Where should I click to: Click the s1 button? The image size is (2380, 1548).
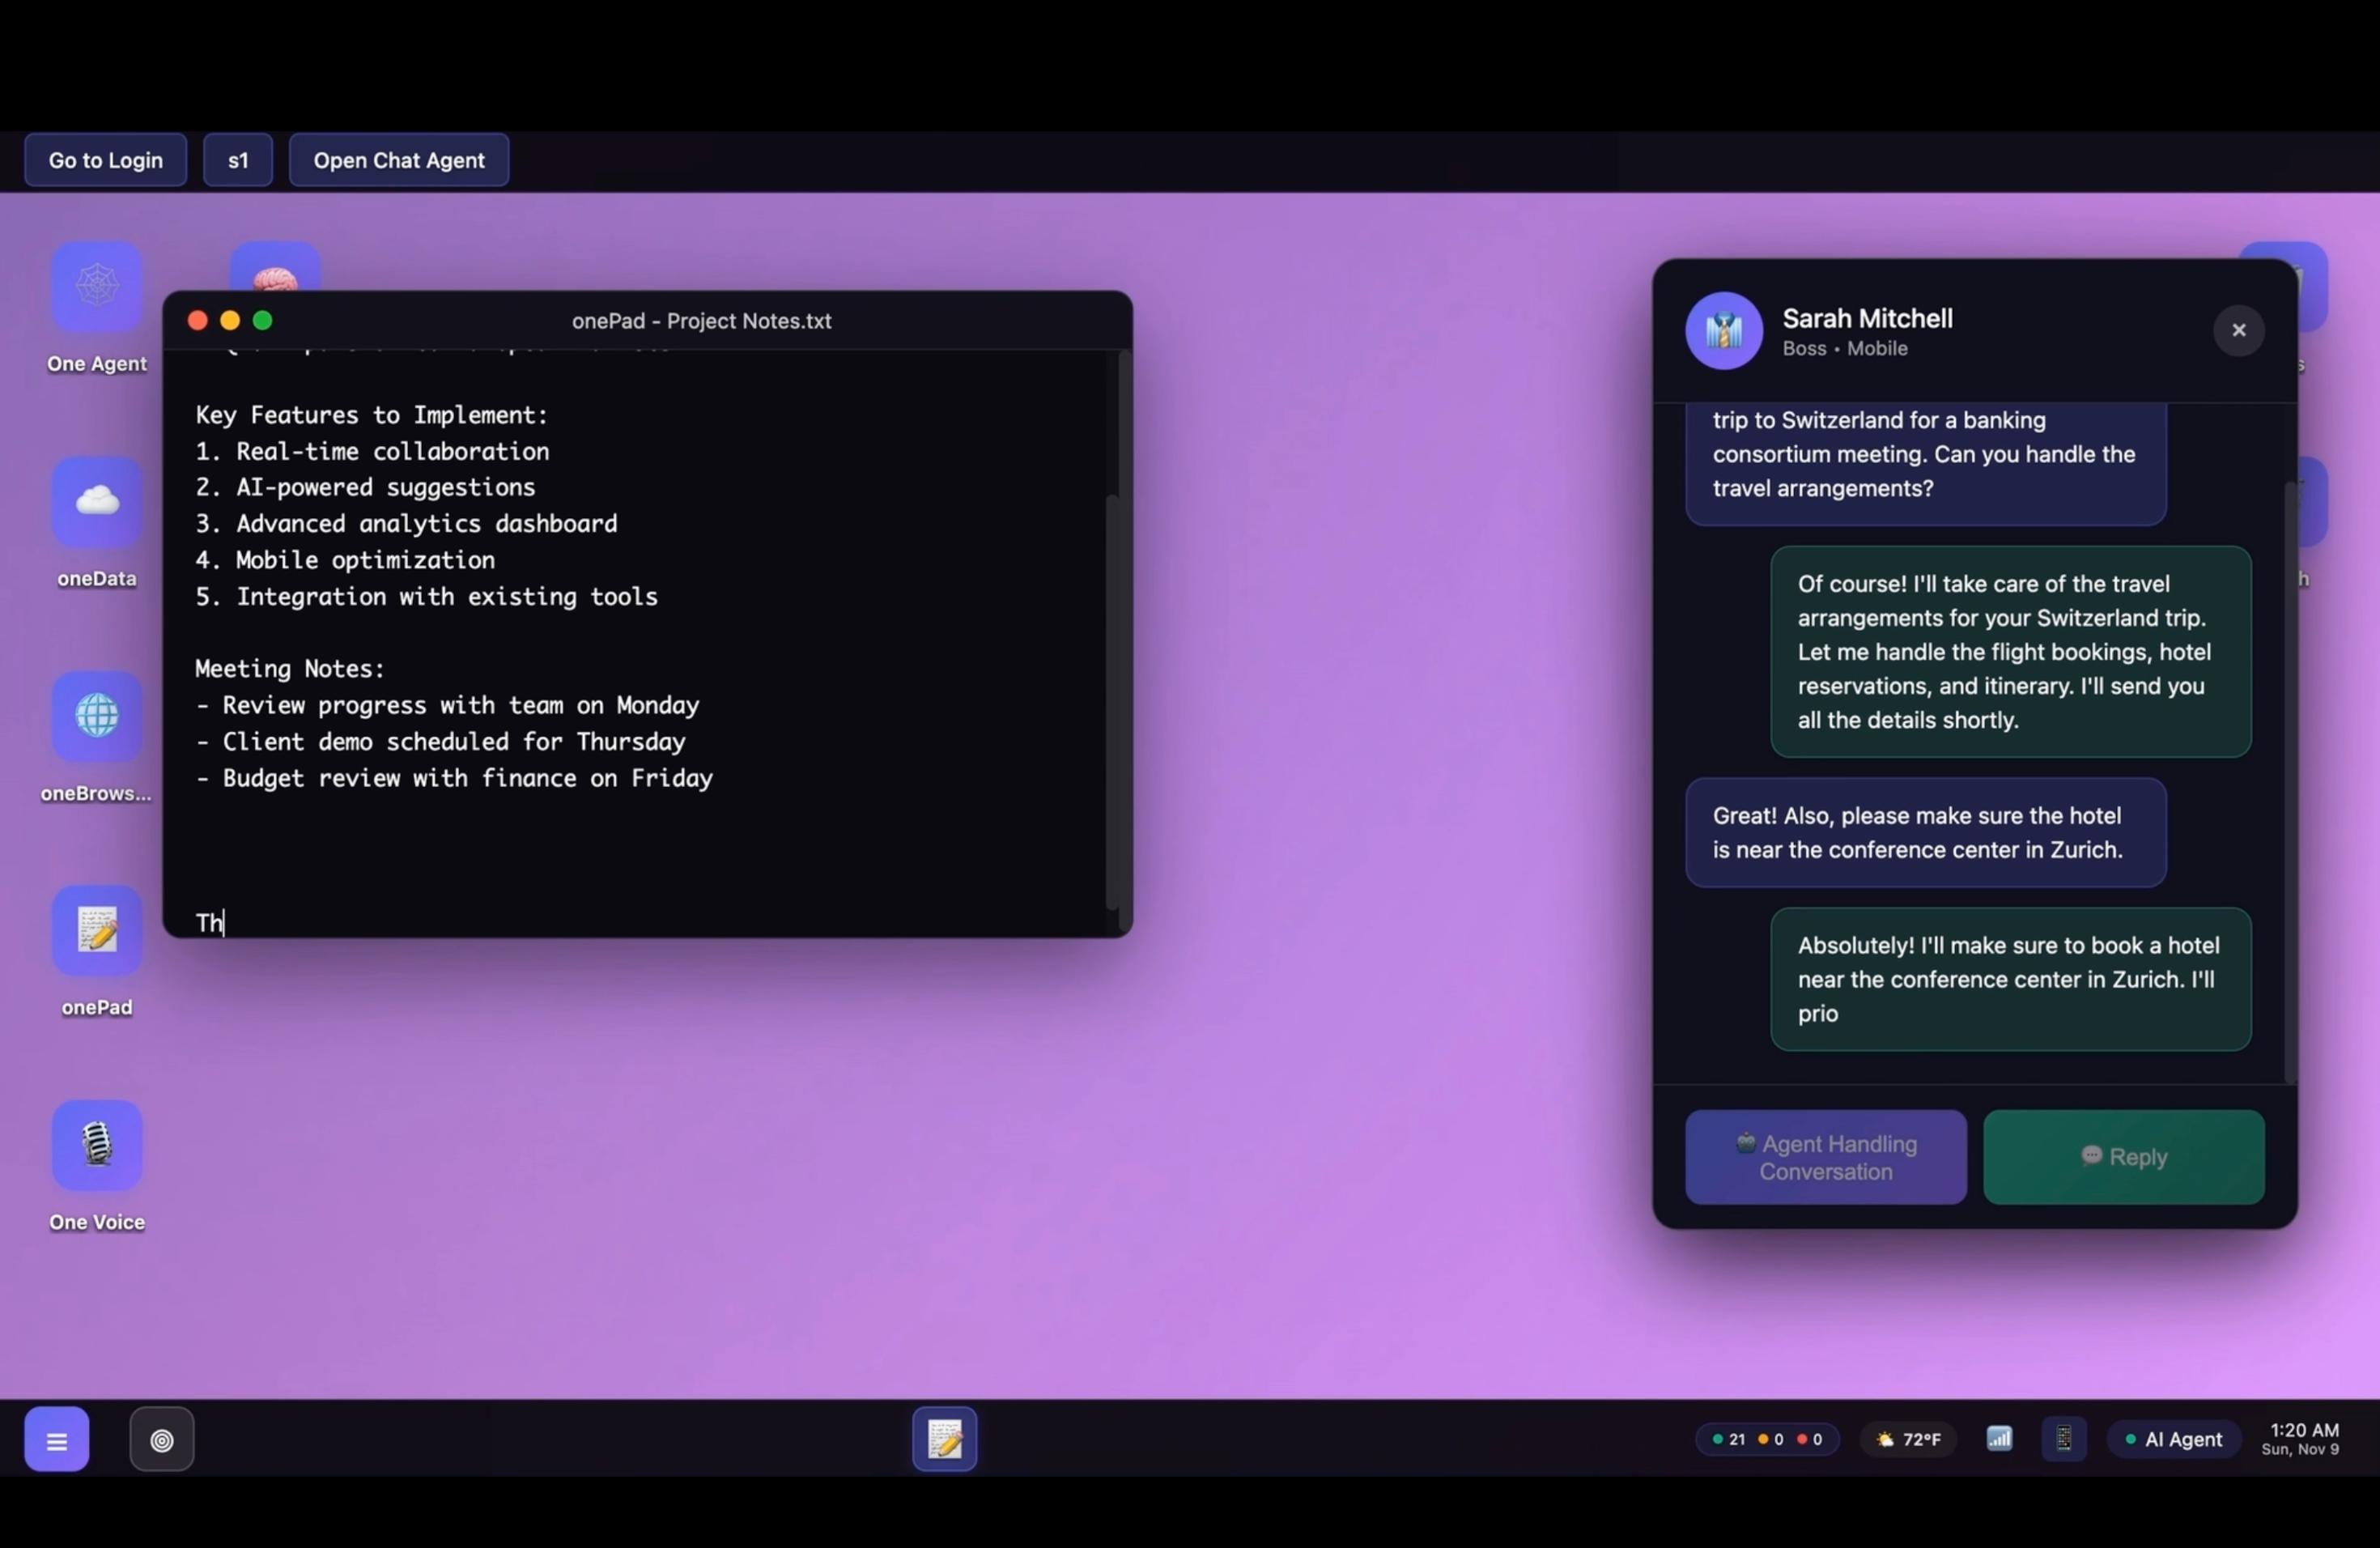coord(238,160)
